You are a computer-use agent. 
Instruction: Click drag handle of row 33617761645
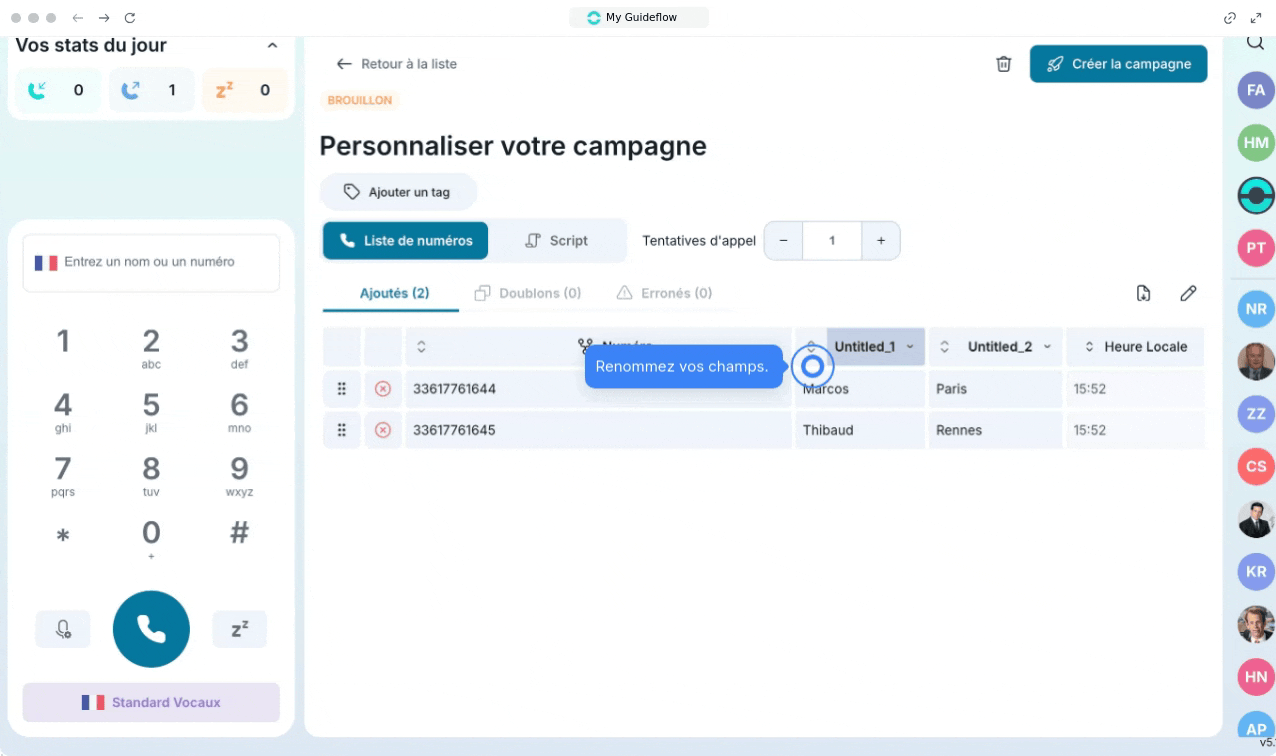coord(342,430)
